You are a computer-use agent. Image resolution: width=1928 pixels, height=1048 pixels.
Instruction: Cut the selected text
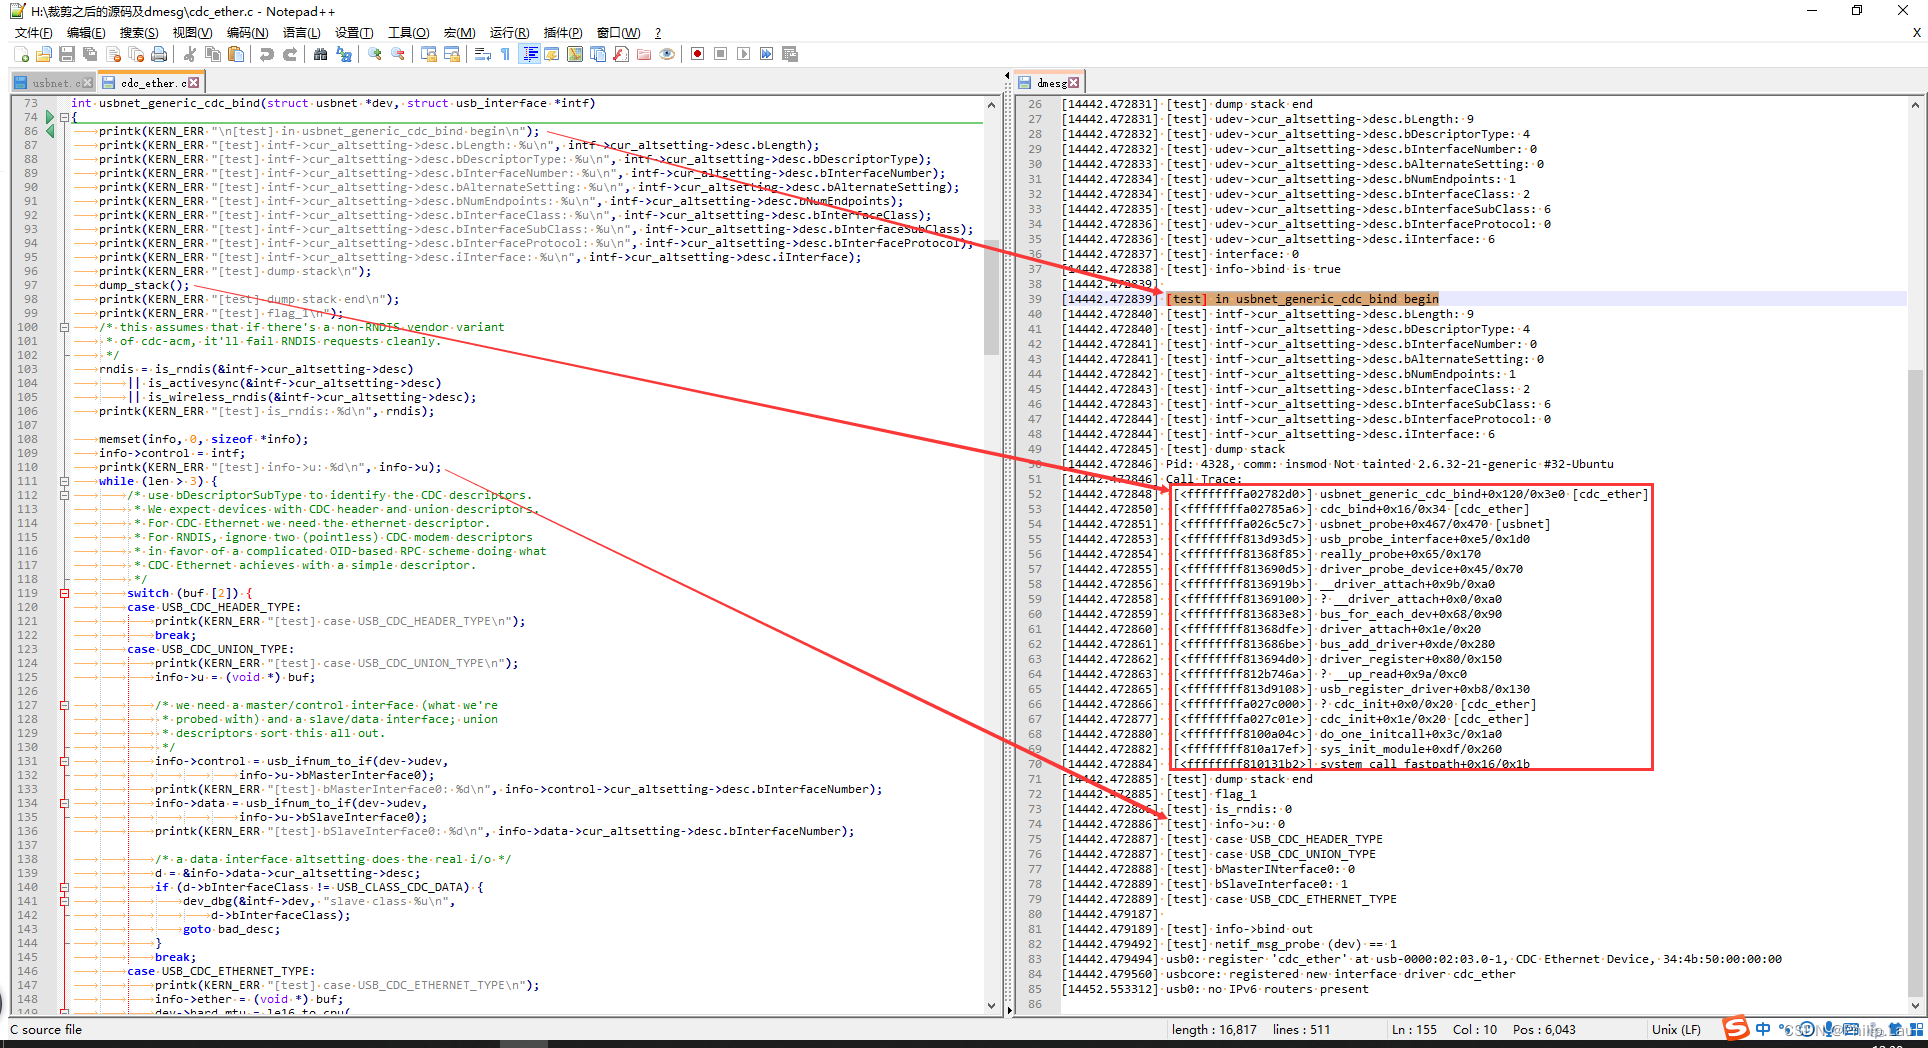click(189, 54)
